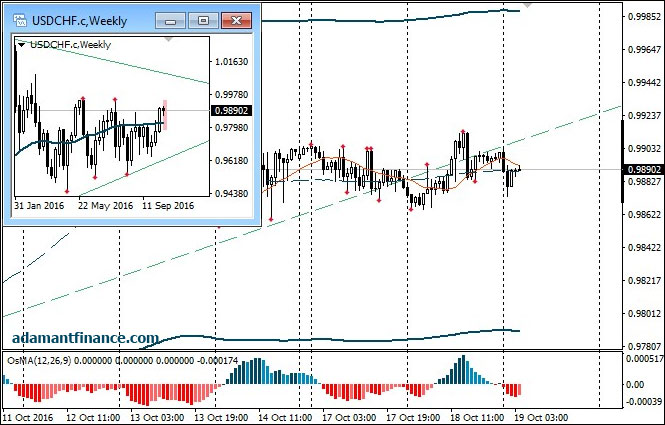Click the 0.94380 value in Weekly window scale
This screenshot has width=665, height=425.
click(x=232, y=193)
